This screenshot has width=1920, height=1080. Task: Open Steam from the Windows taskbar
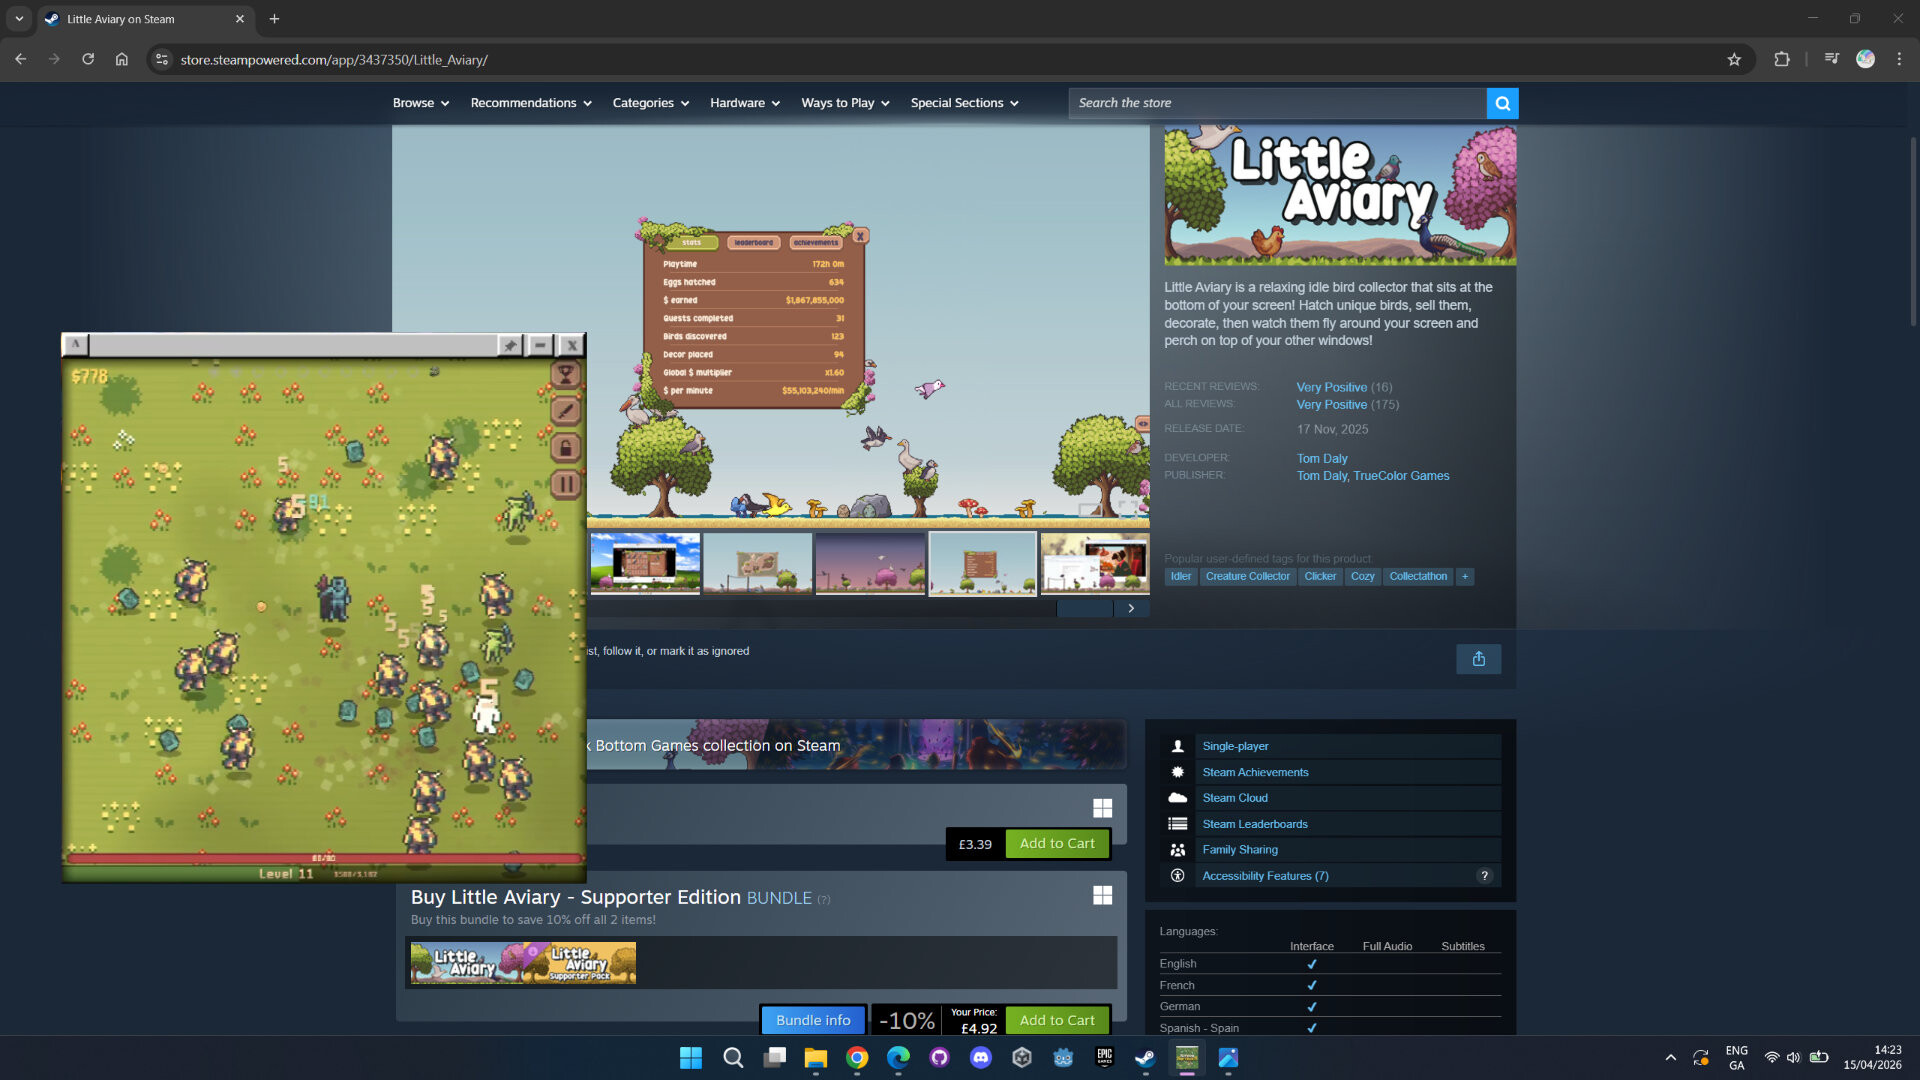coord(1145,1058)
